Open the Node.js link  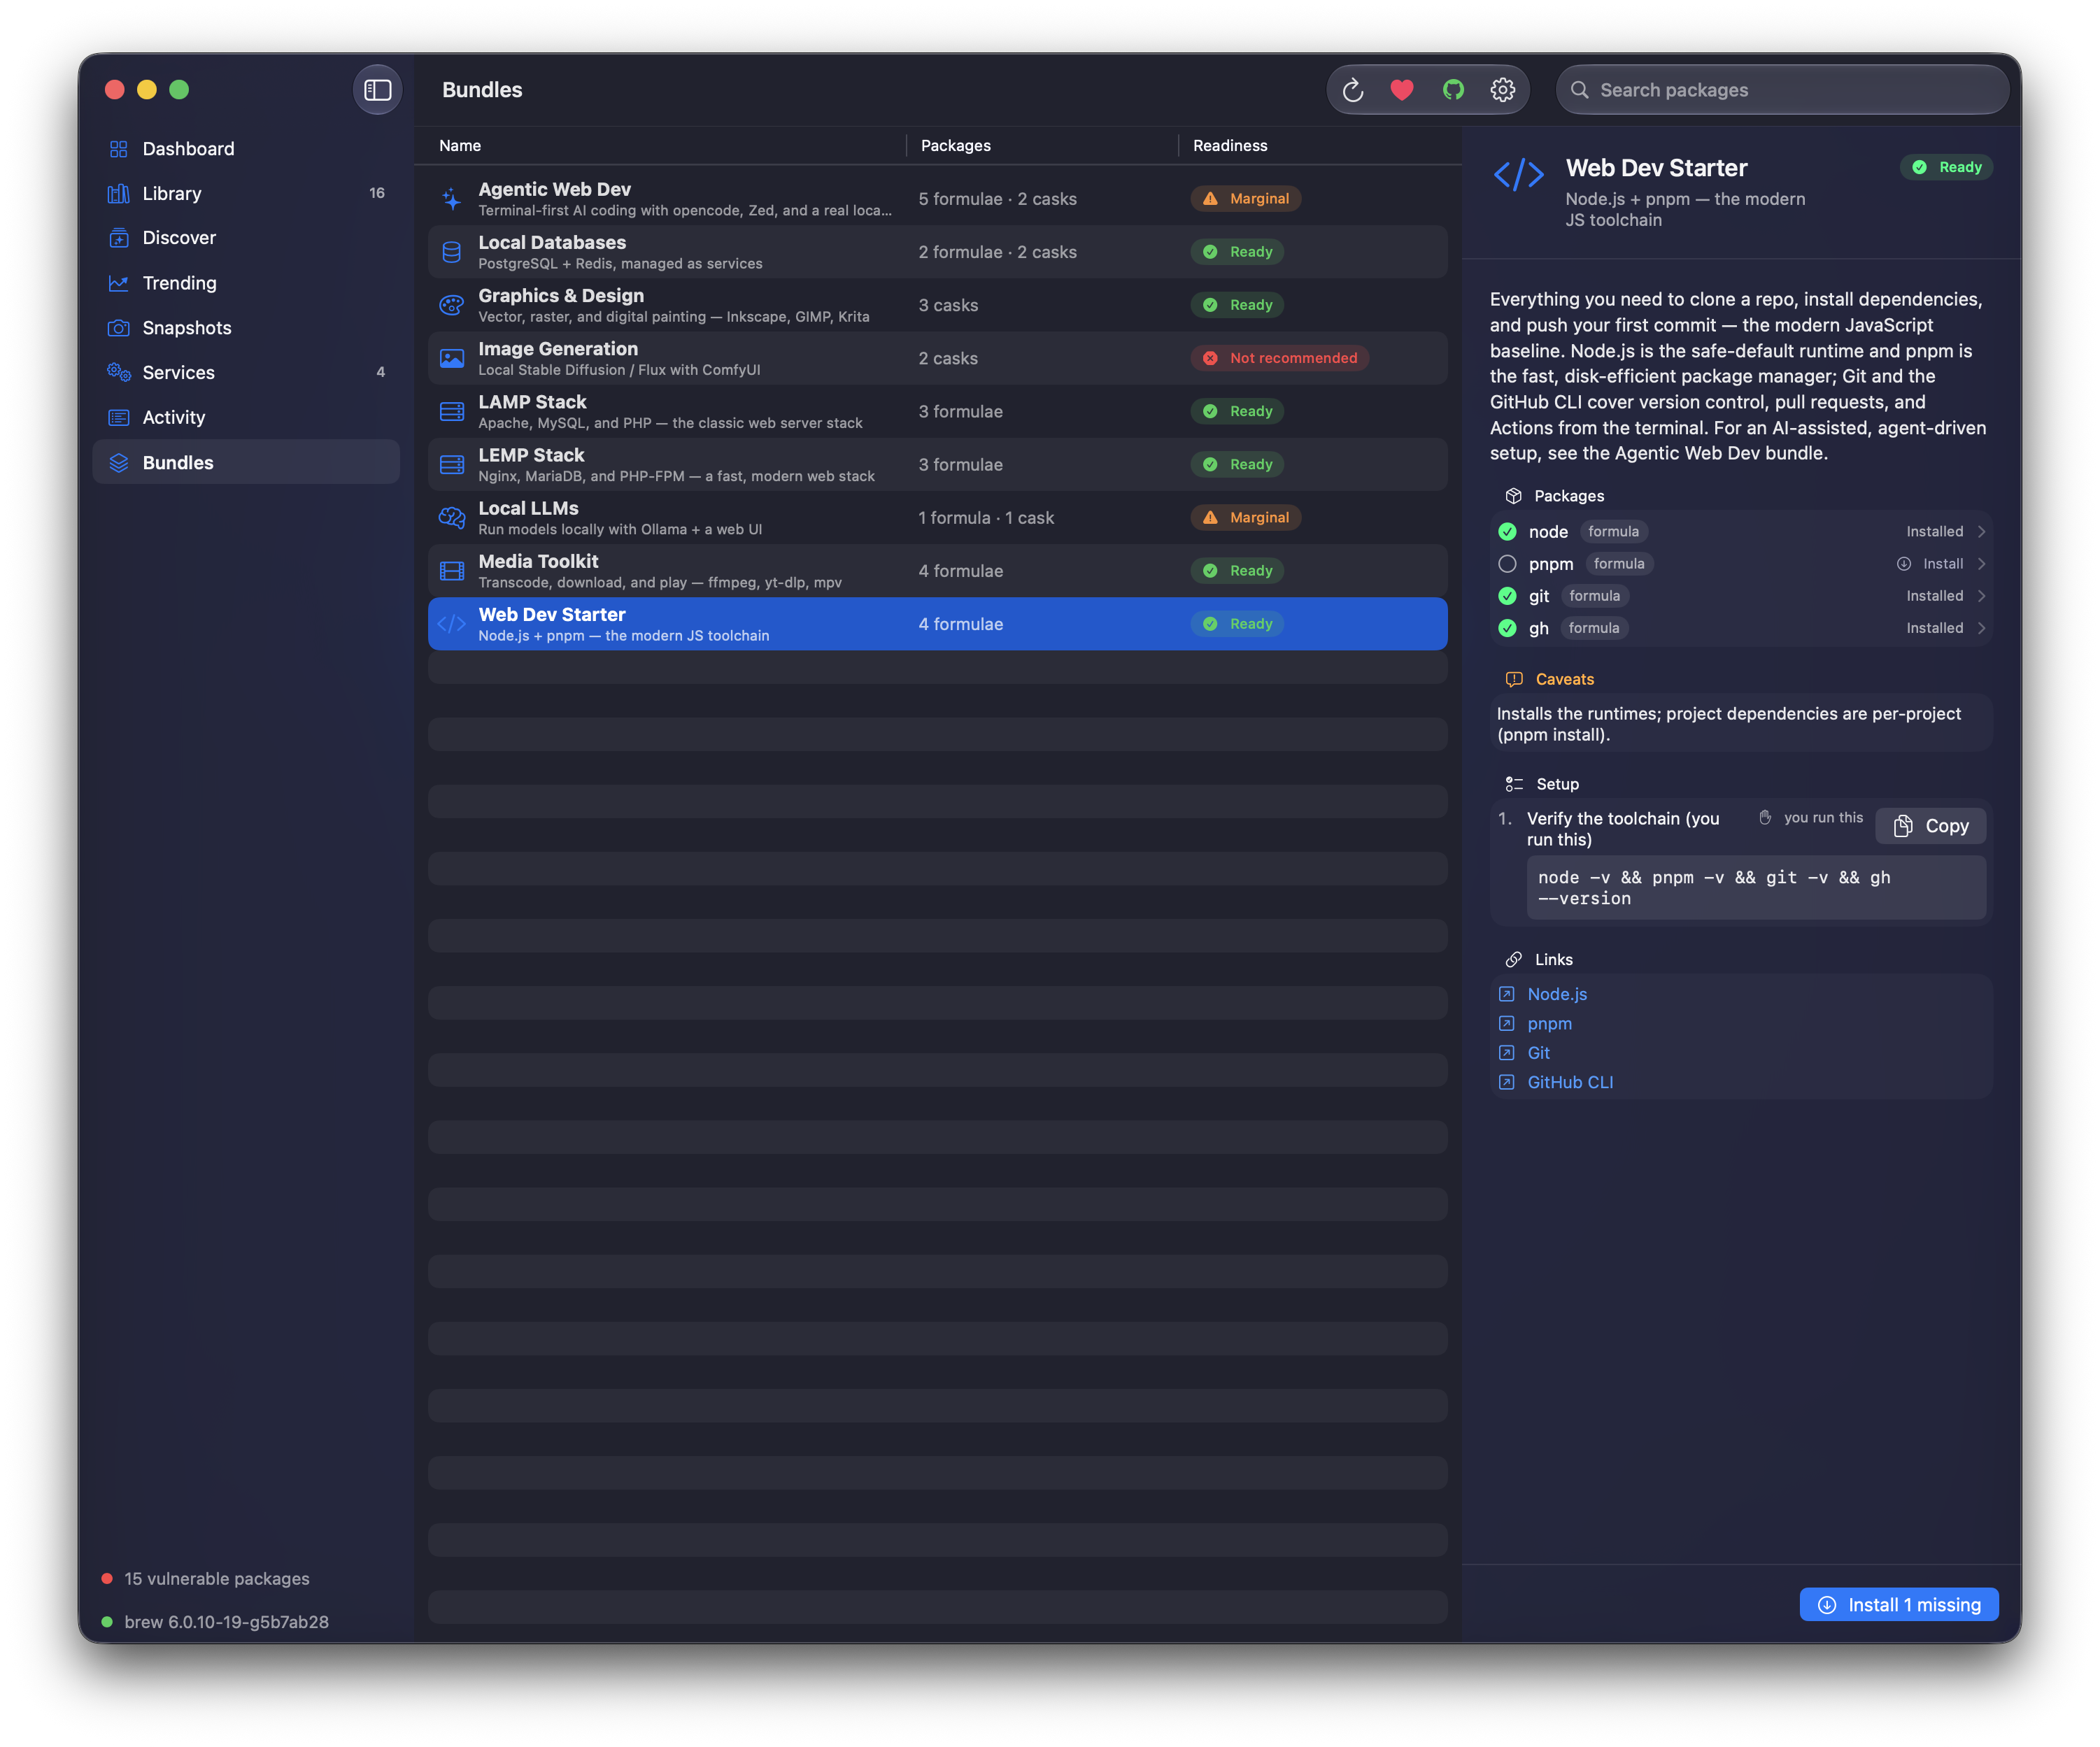[x=1557, y=994]
